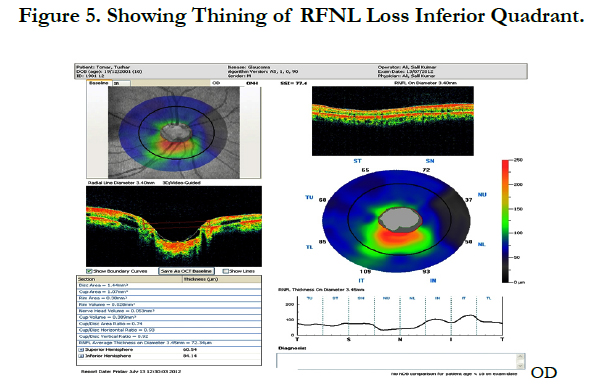The image size is (596, 391).
Task: Click the SN sector label above the map
Action: 430,161
